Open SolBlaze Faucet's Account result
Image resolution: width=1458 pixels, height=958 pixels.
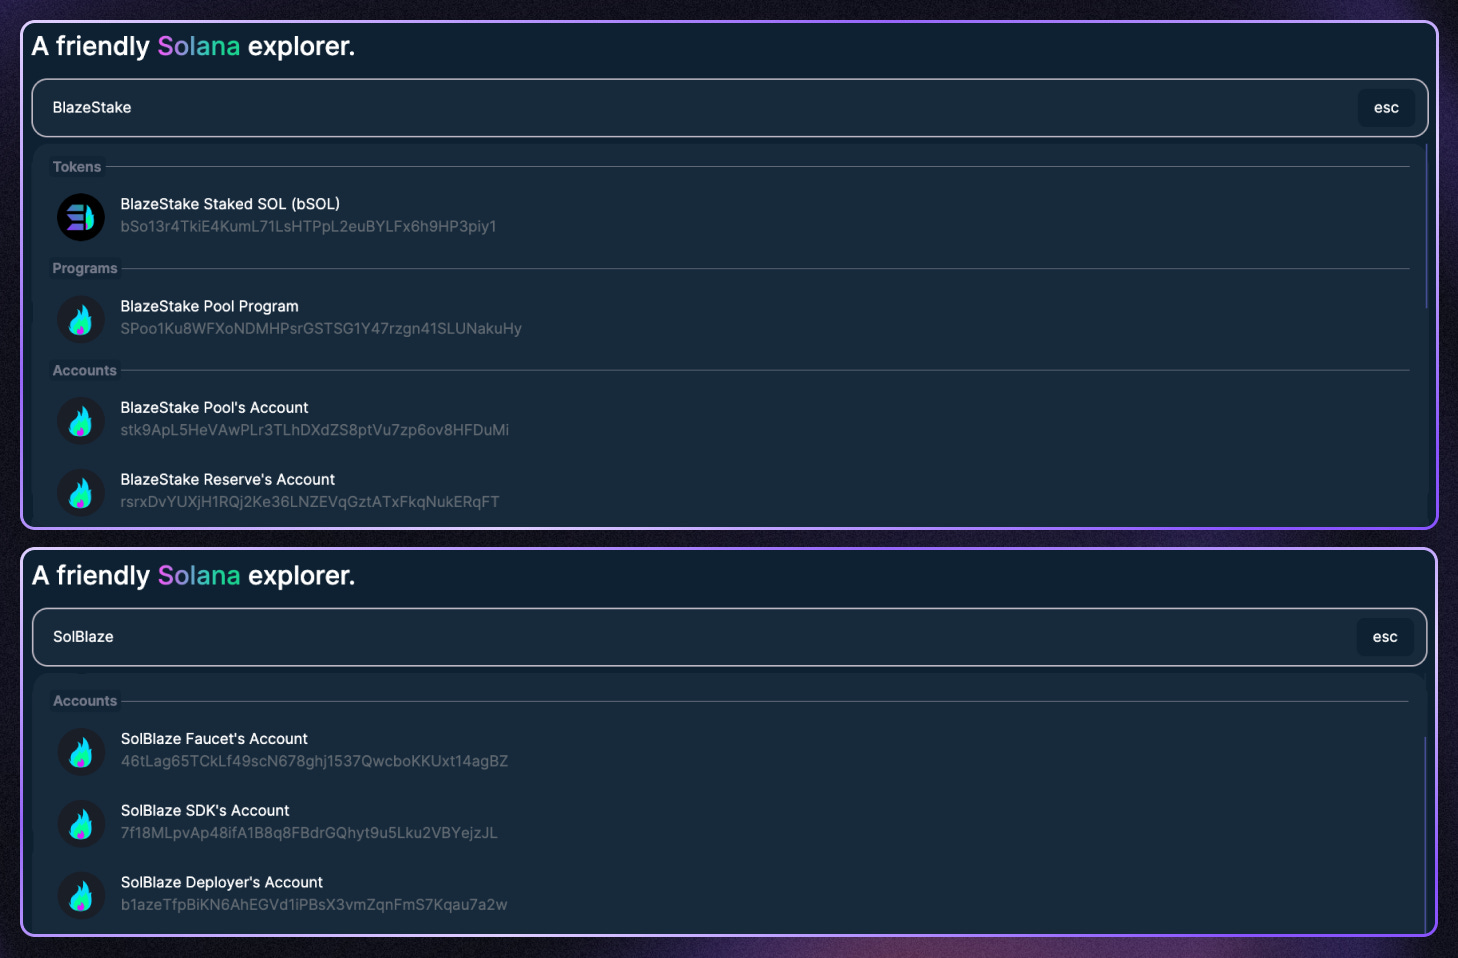click(x=731, y=751)
